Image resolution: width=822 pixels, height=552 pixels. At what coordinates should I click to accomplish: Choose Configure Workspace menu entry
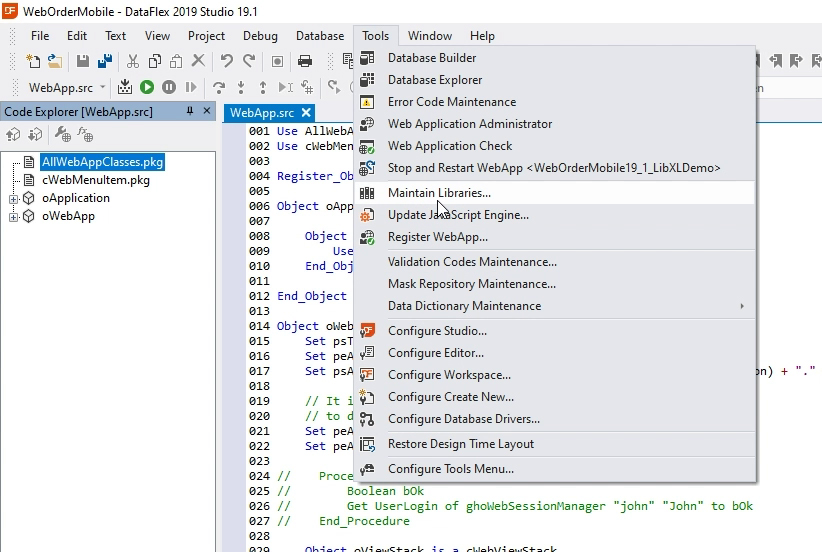[449, 375]
